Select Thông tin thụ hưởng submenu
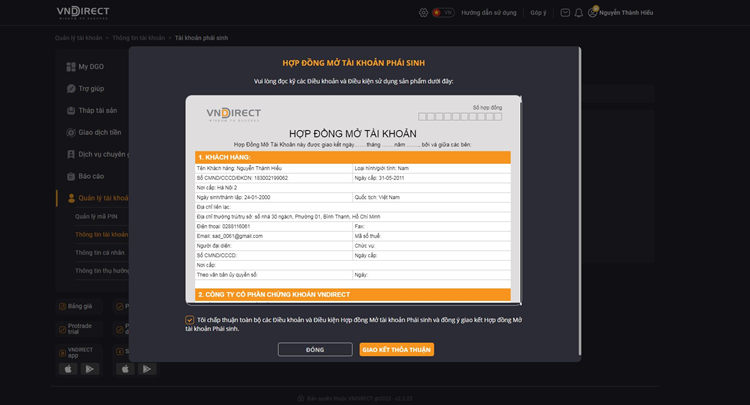 click(x=102, y=271)
